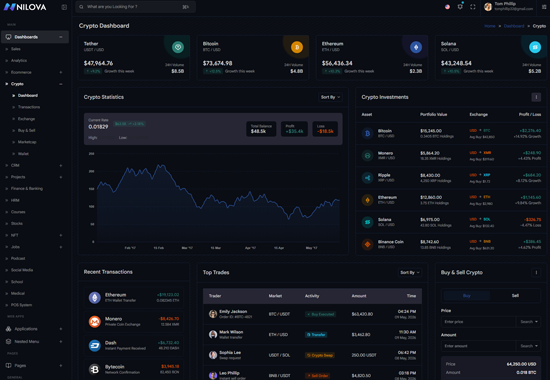Image resolution: width=550 pixels, height=380 pixels.
Task: Click the Buy Executed status badge
Action: point(321,314)
